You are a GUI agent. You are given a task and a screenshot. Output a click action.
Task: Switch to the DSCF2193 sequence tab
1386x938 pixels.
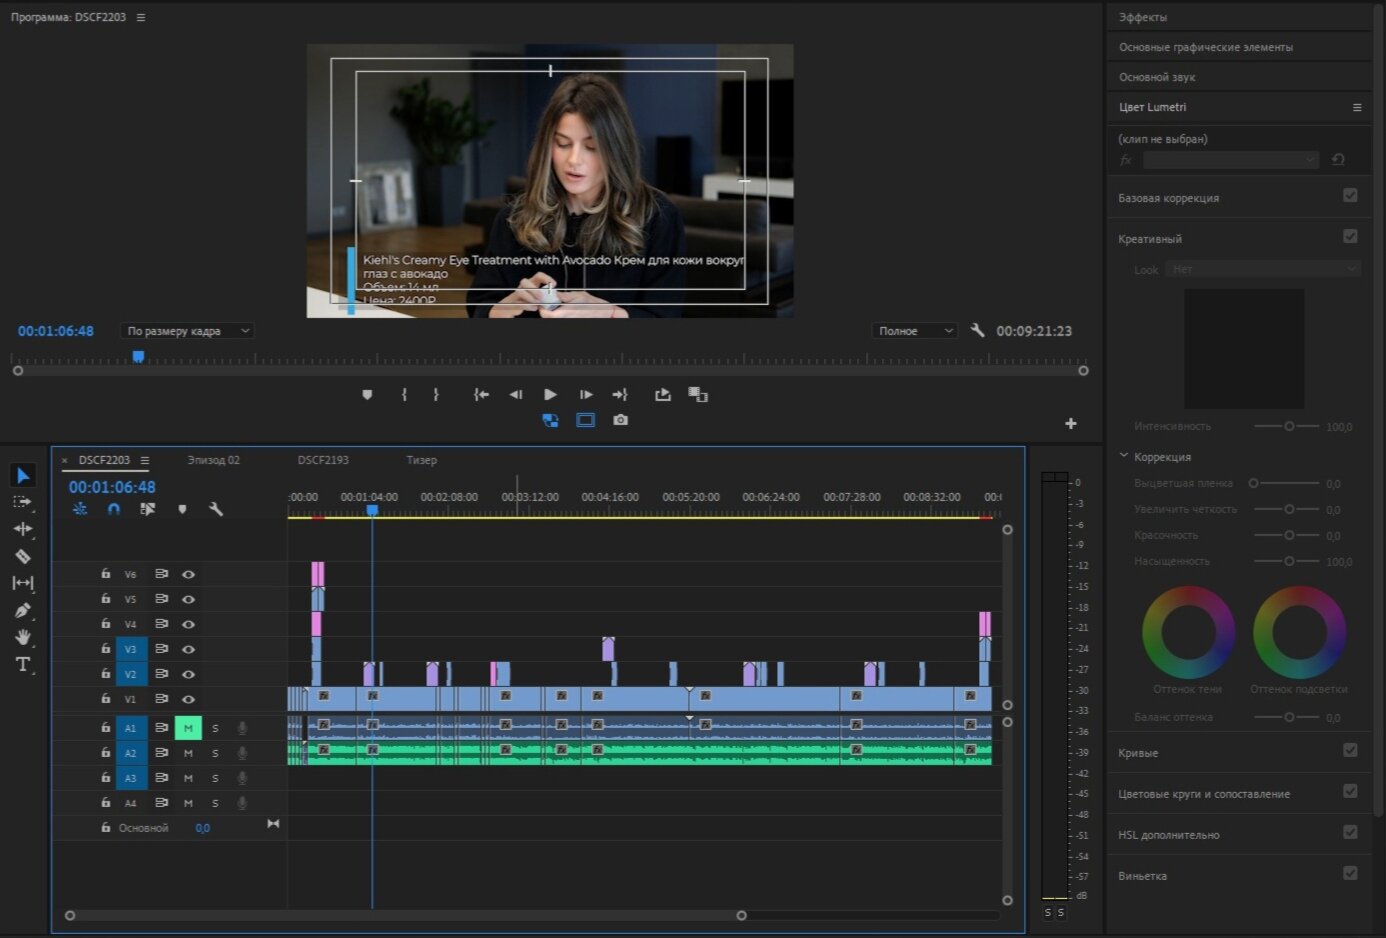(x=323, y=461)
